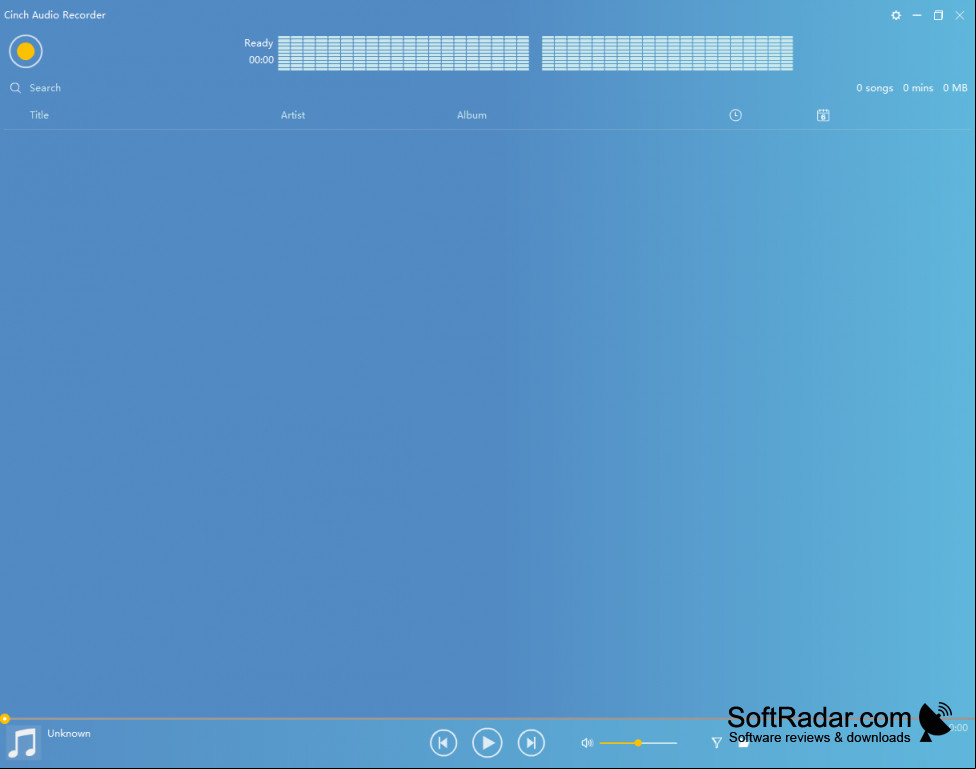Viewport: 976px width, 769px height.
Task: Sort songs by the Title column
Action: click(39, 115)
